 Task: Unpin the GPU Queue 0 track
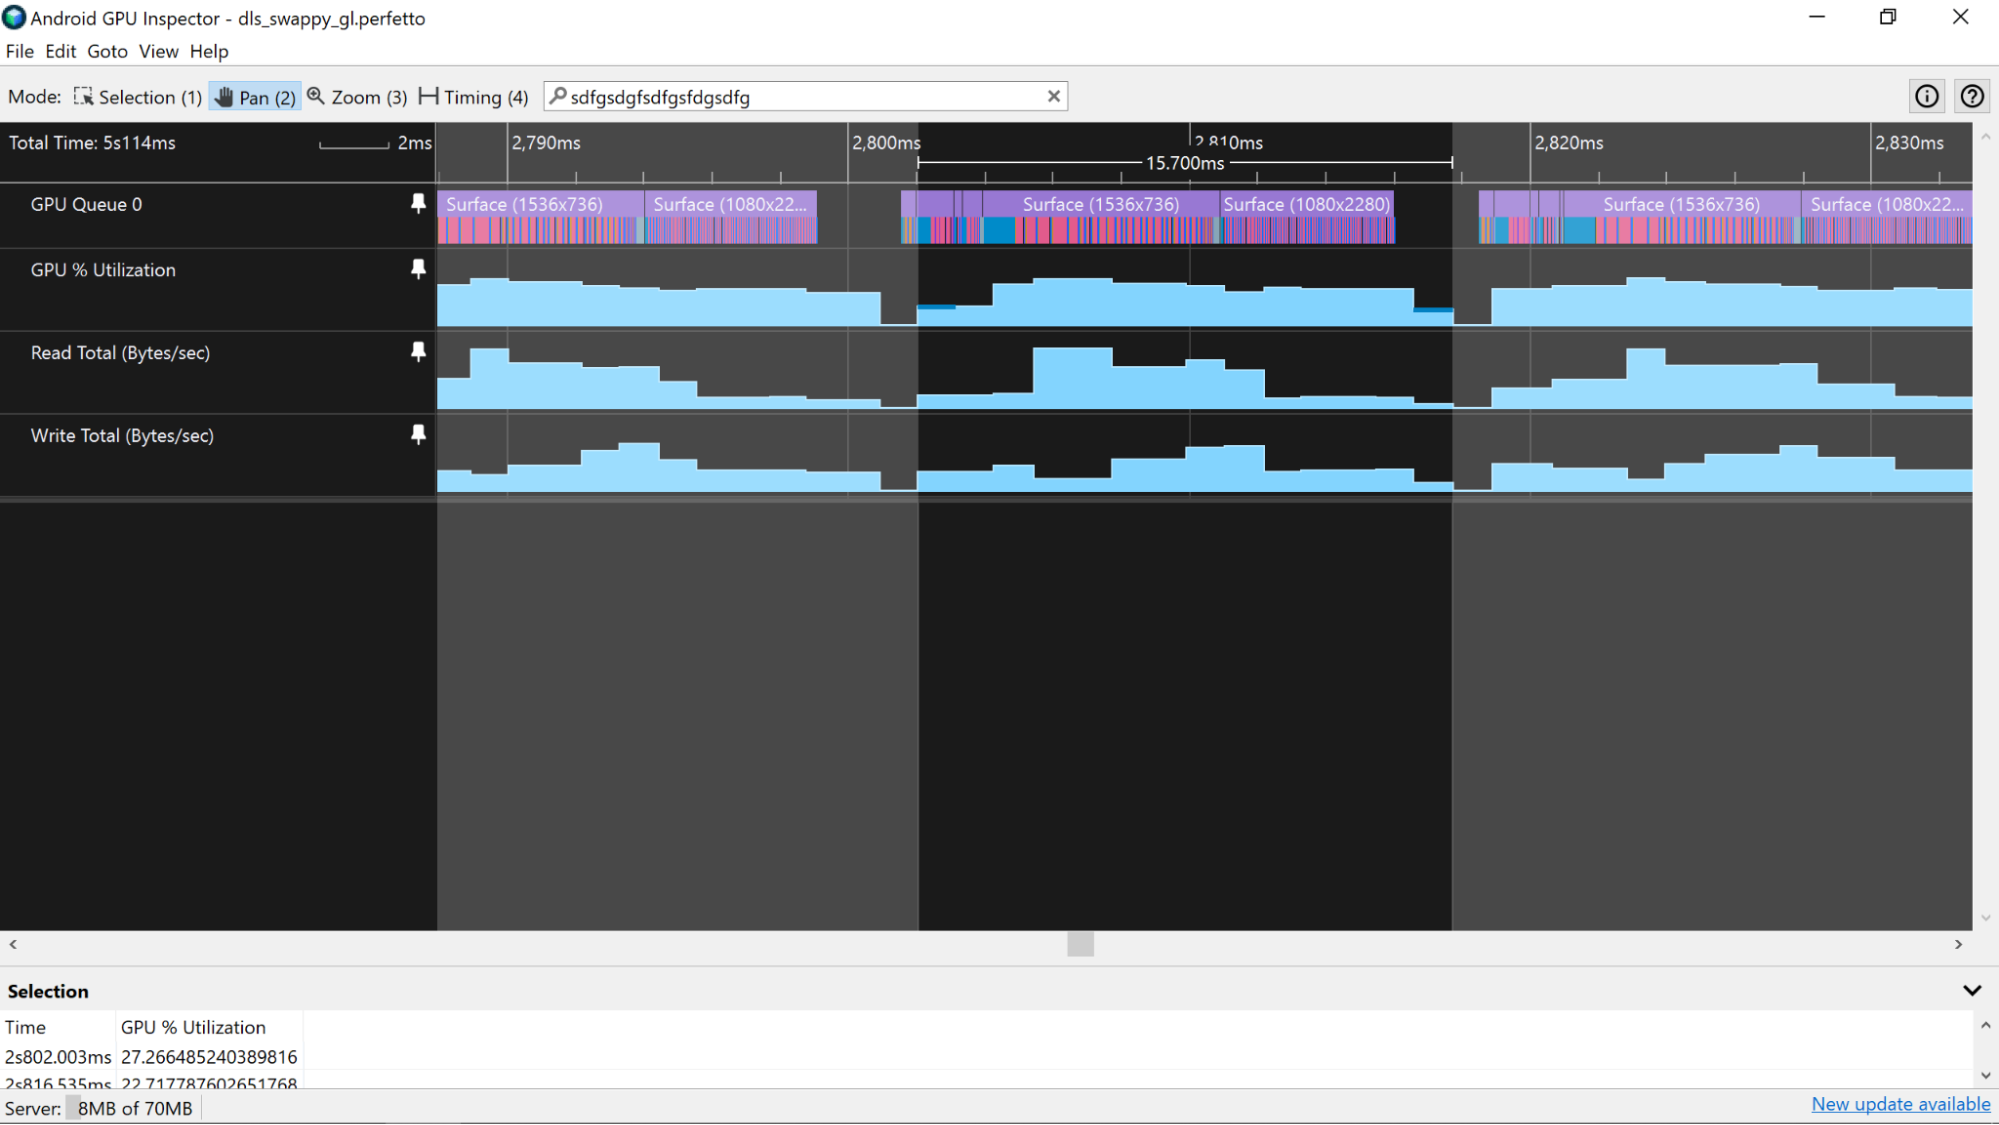click(x=418, y=204)
